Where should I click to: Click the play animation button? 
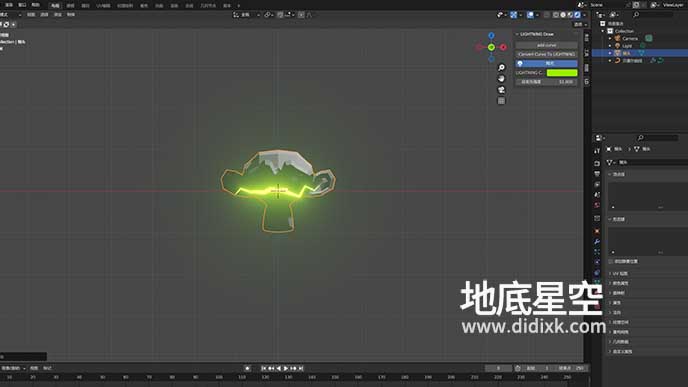point(286,369)
